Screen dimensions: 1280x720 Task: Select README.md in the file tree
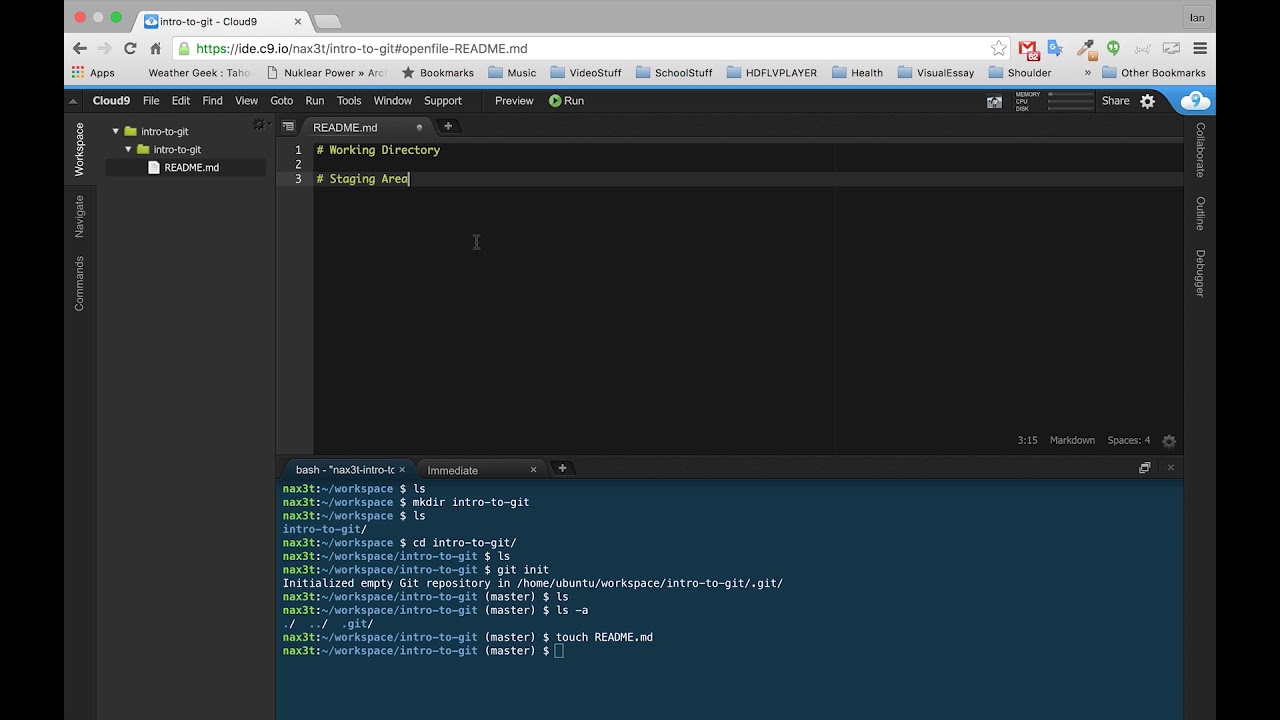191,167
